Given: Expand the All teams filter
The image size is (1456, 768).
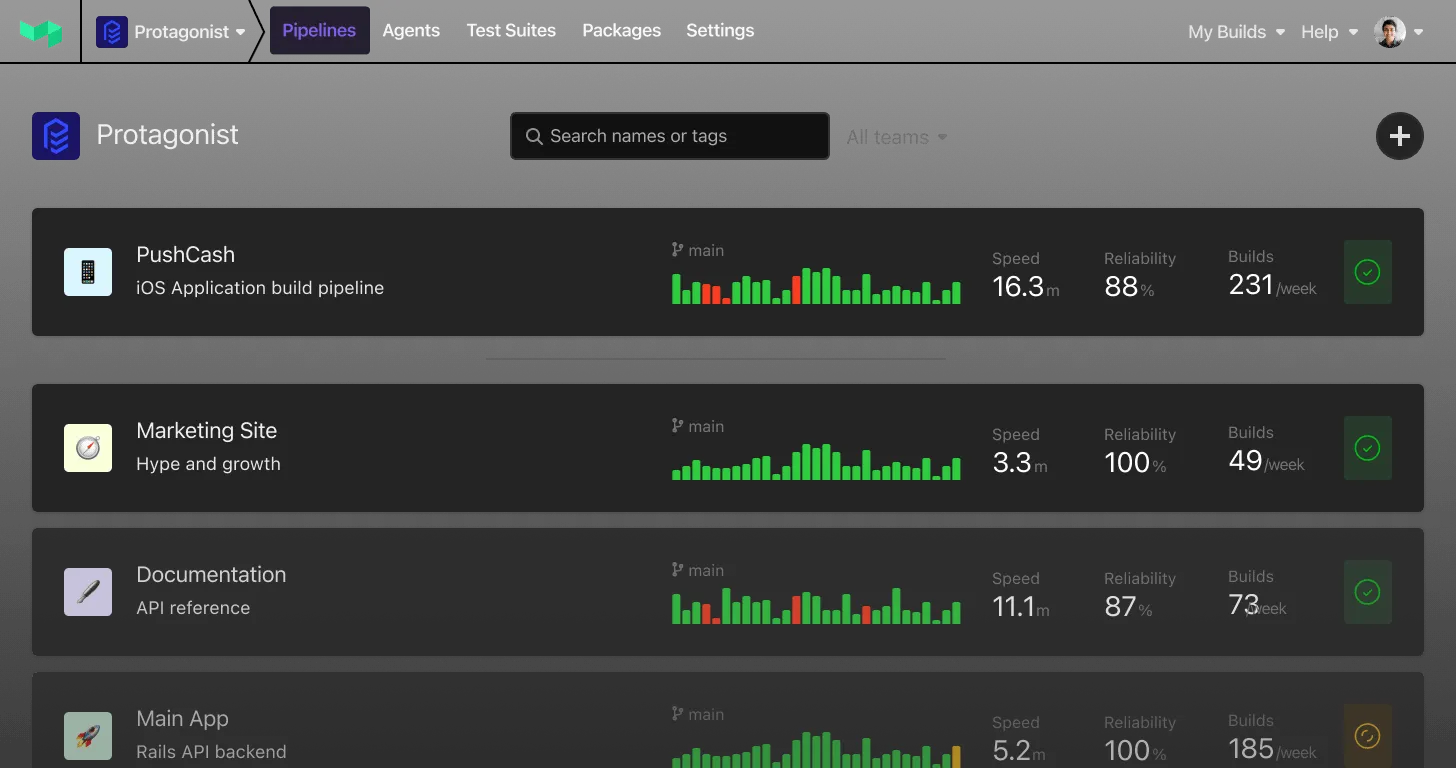Looking at the screenshot, I should click(x=897, y=137).
